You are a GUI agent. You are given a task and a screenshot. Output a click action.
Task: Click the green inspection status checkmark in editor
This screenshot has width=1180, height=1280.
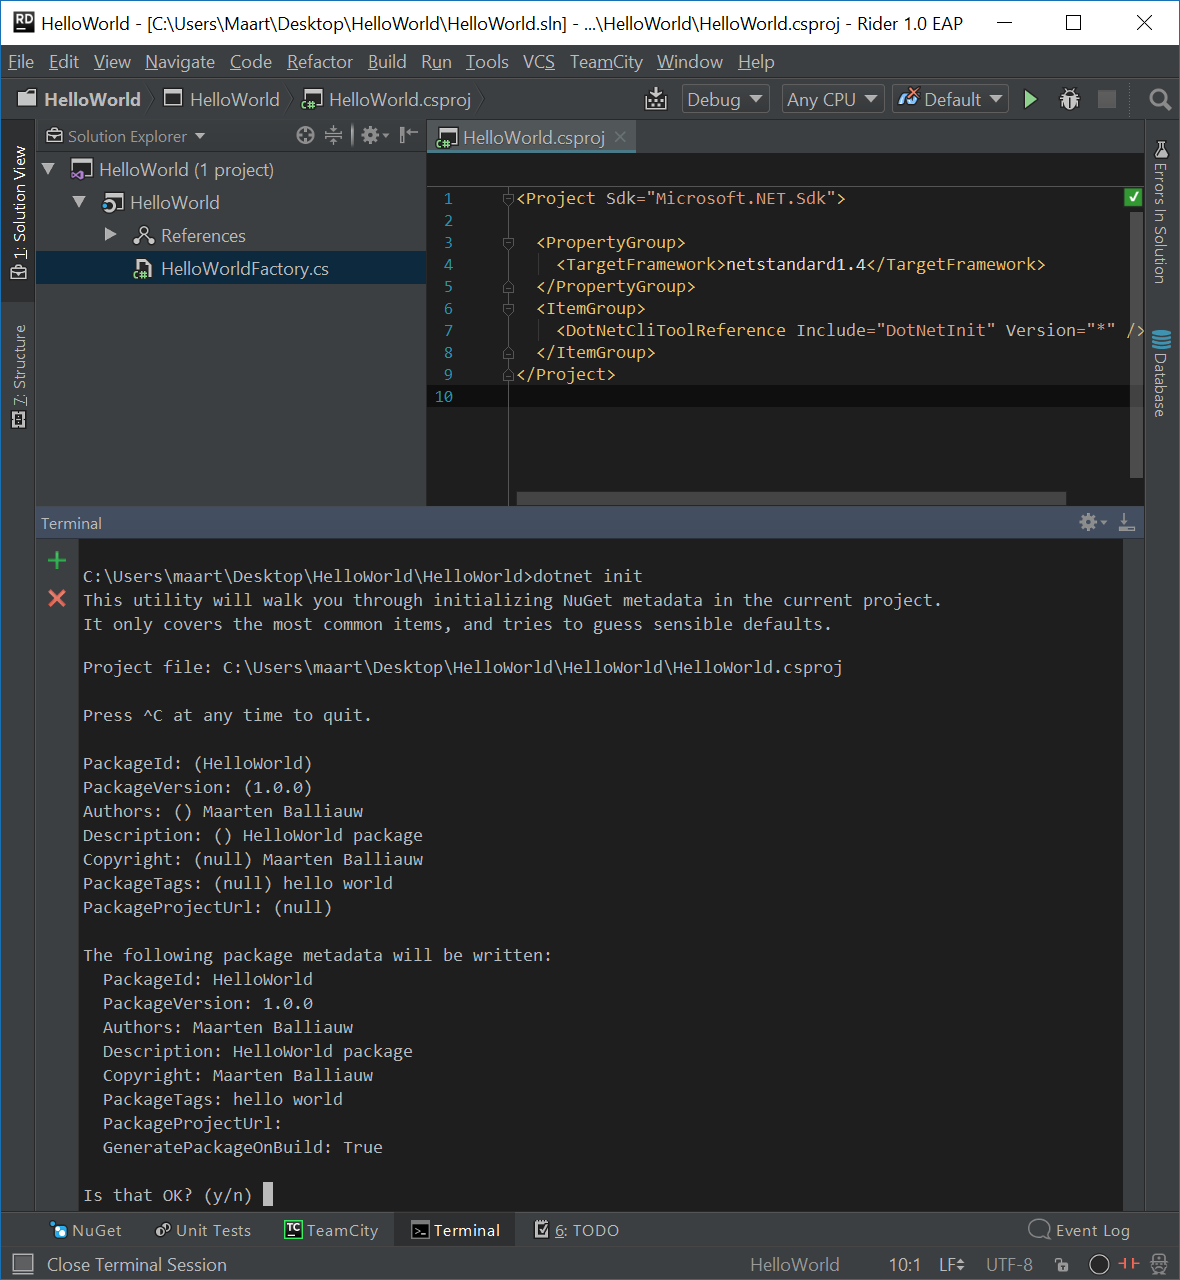pos(1133,197)
